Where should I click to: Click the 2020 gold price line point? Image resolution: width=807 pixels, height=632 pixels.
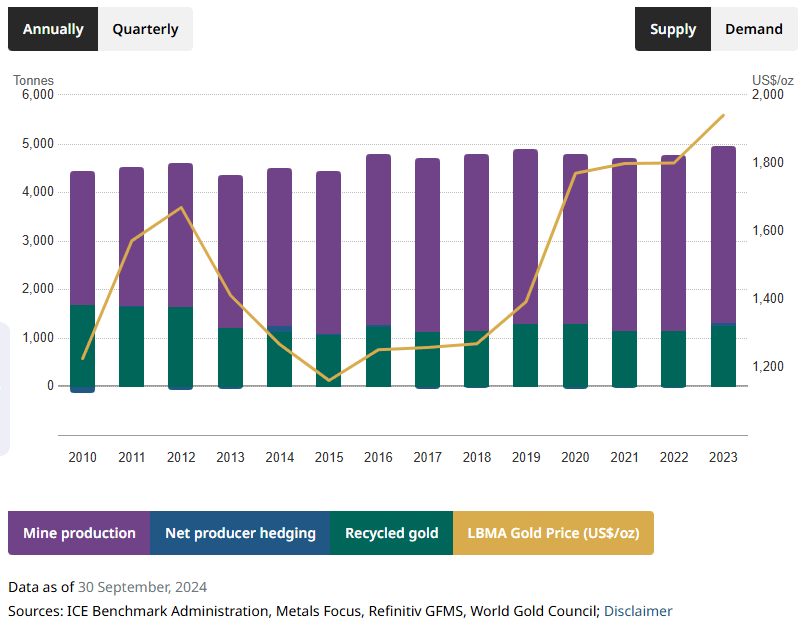[x=575, y=173]
